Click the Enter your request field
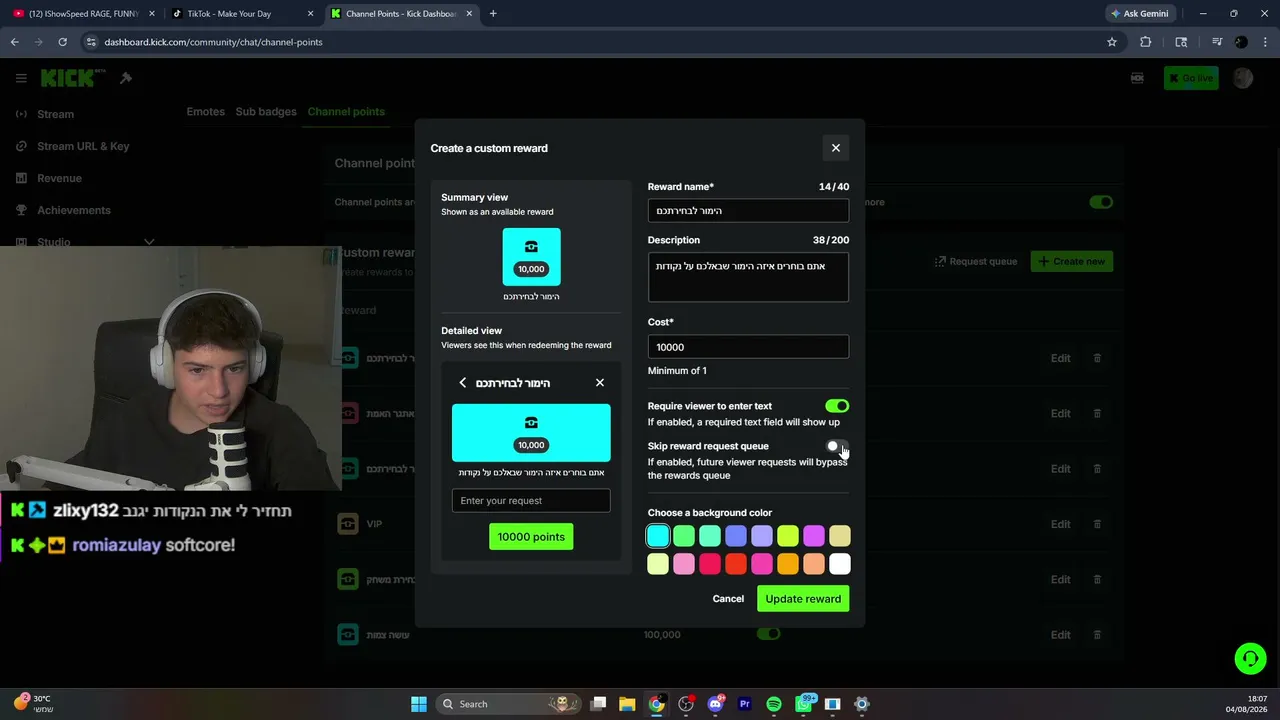Screen dimensions: 1280x720 point(531,501)
